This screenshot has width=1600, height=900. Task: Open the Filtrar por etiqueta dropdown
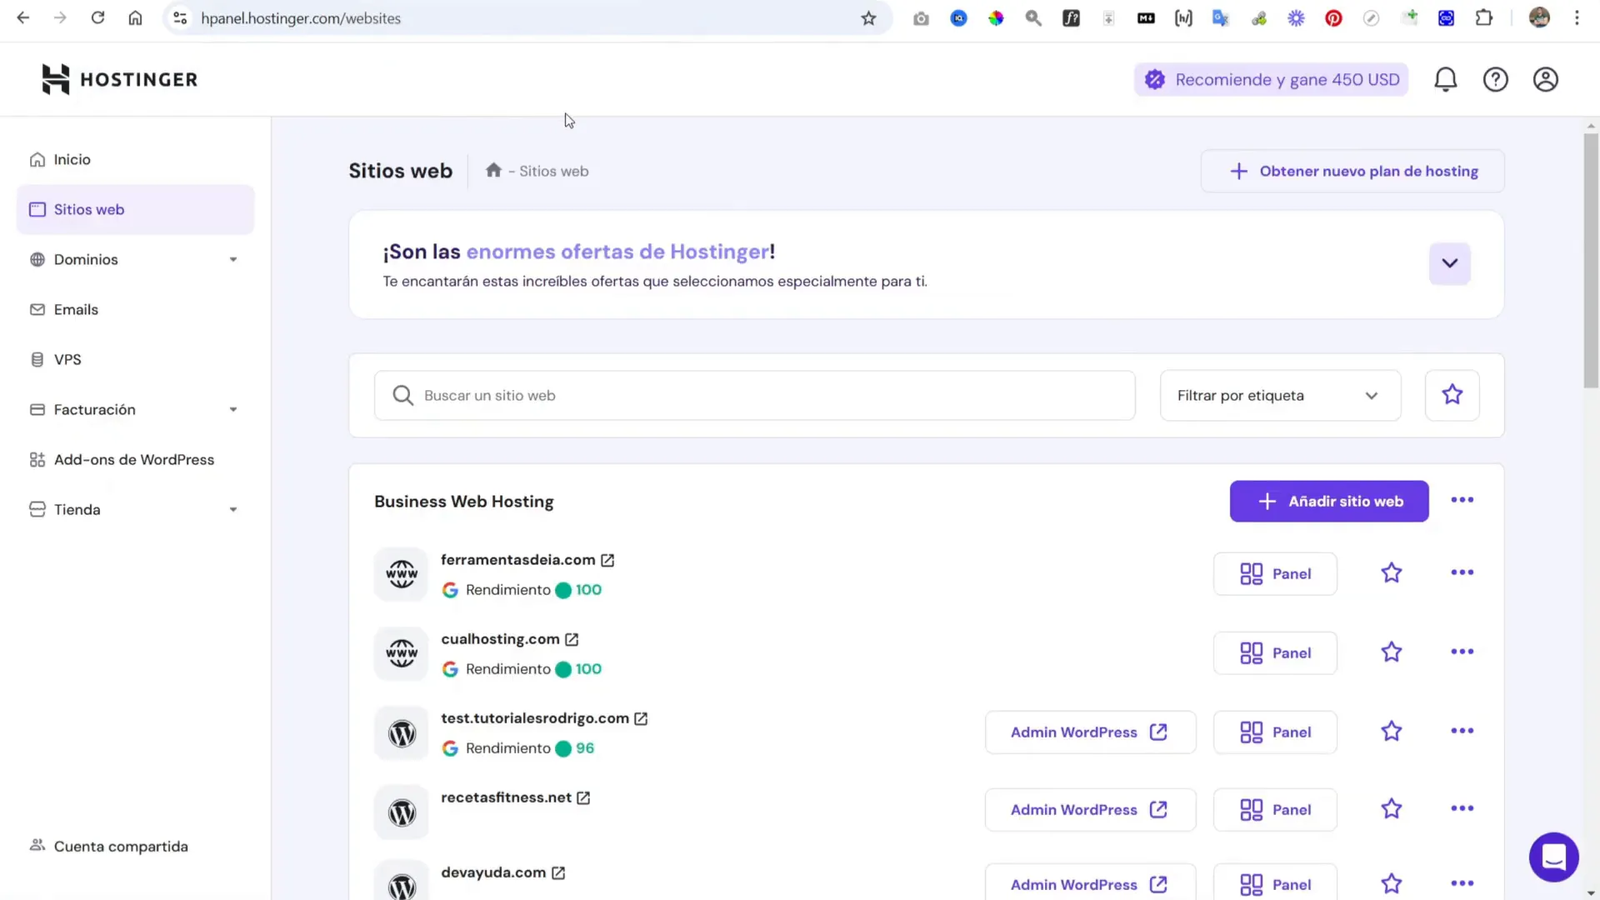tap(1279, 395)
